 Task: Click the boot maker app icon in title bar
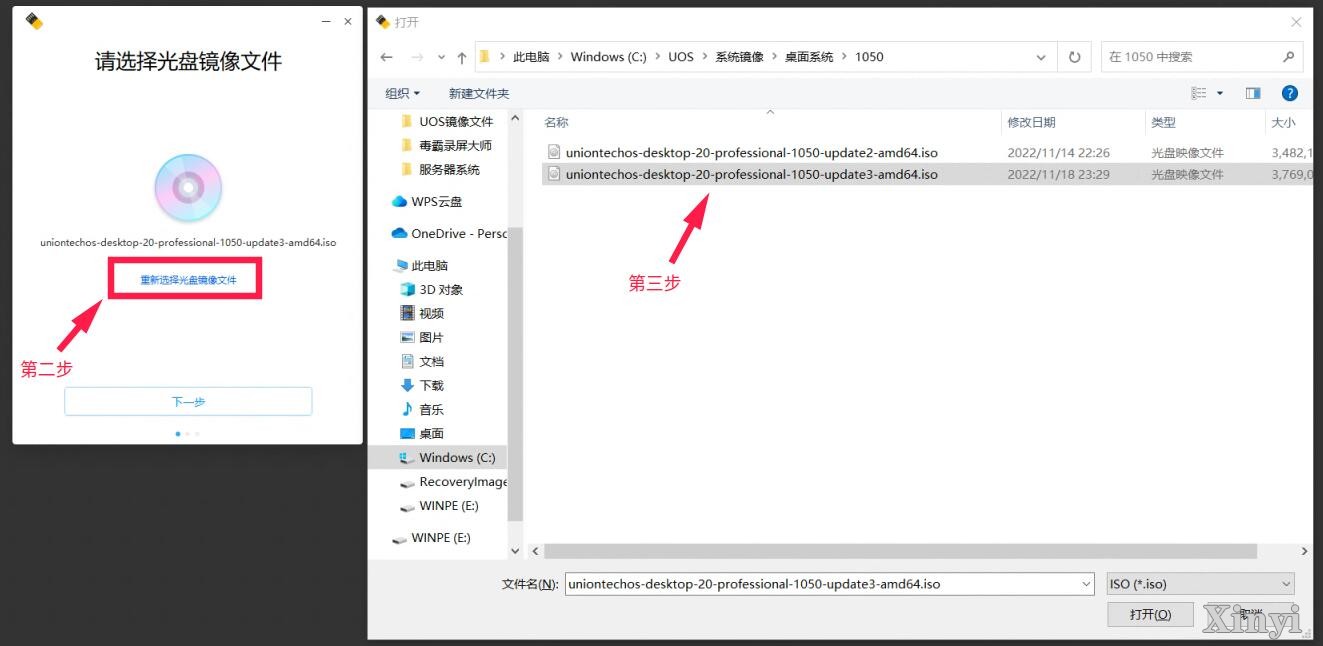[x=34, y=21]
